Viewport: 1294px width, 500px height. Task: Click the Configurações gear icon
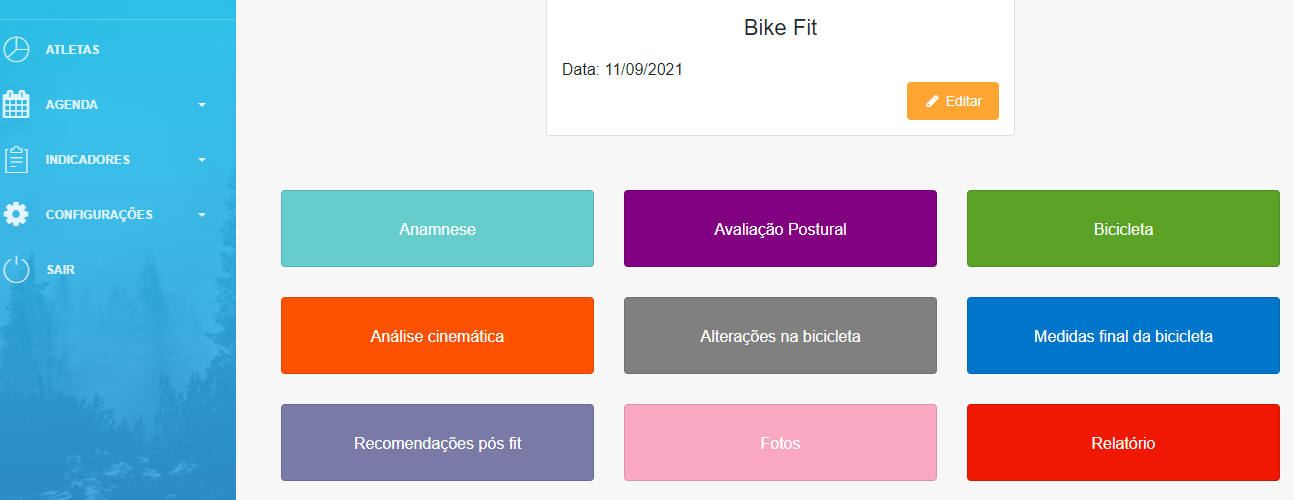tap(16, 215)
